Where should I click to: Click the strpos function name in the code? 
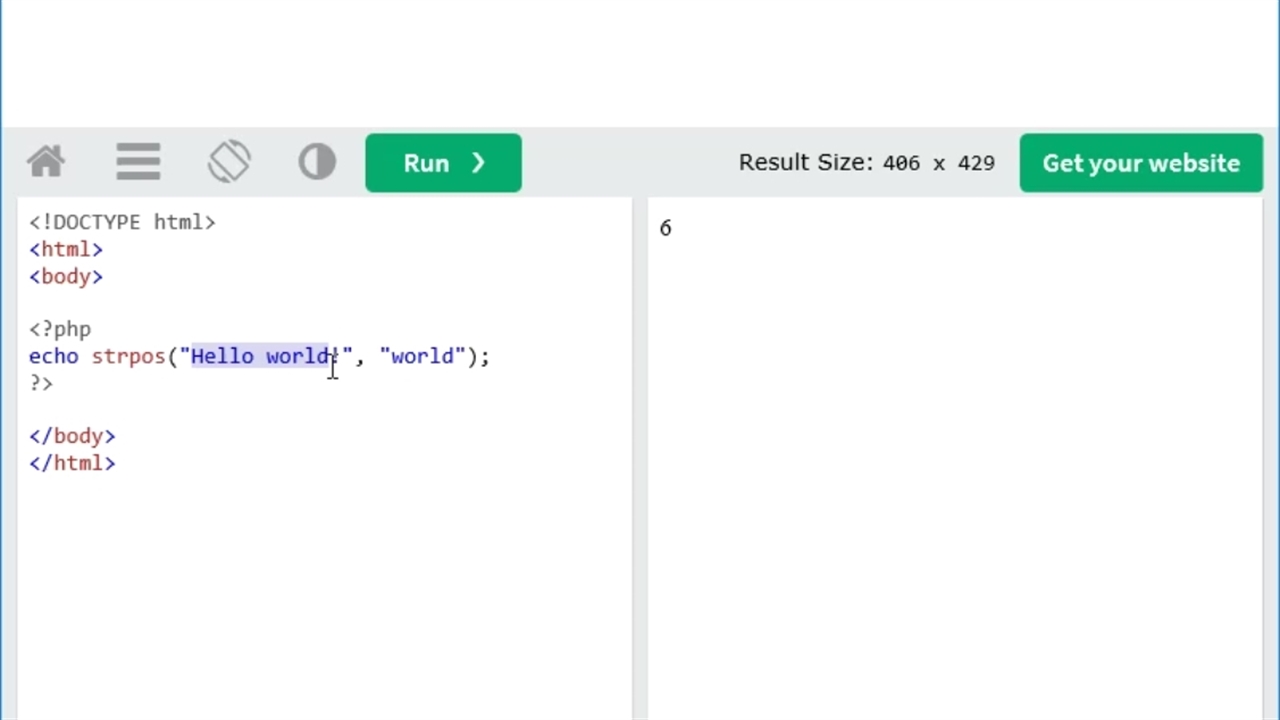128,356
